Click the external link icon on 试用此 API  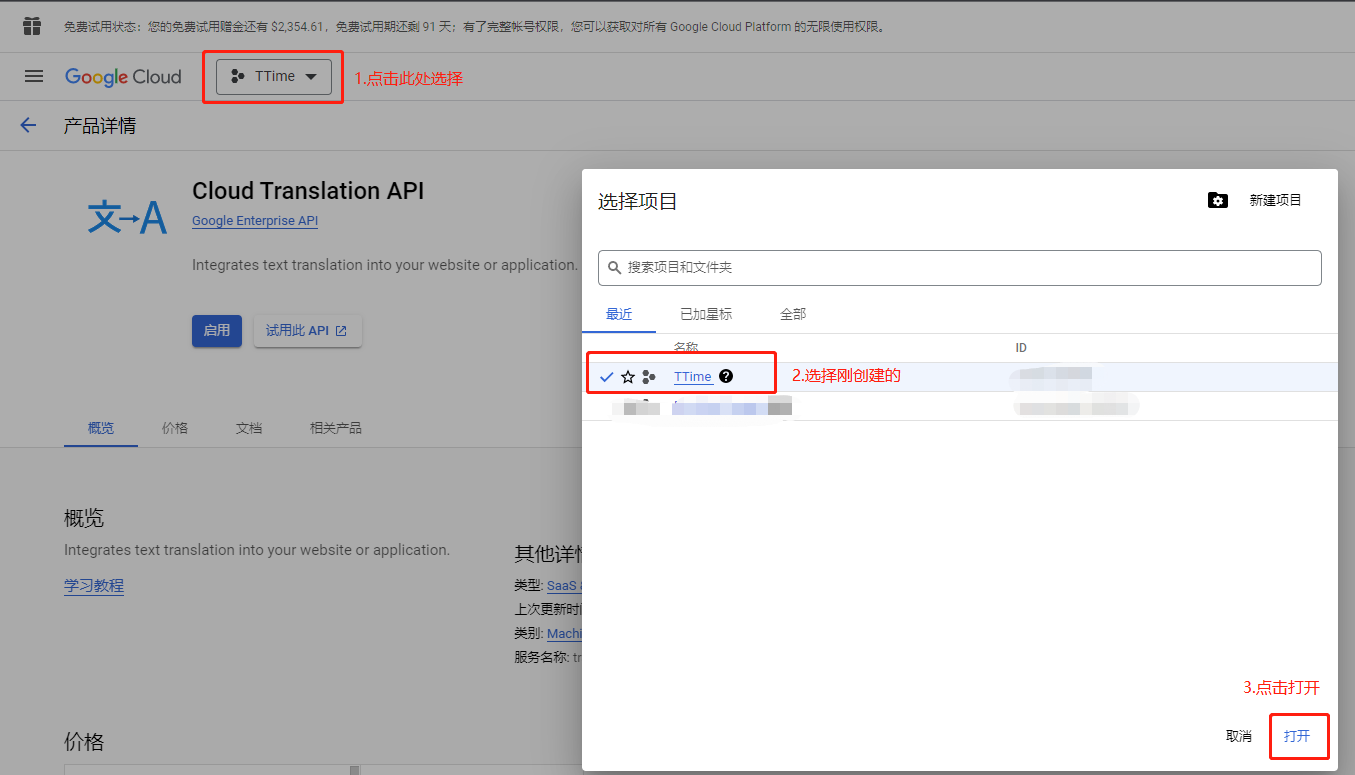tap(341, 331)
